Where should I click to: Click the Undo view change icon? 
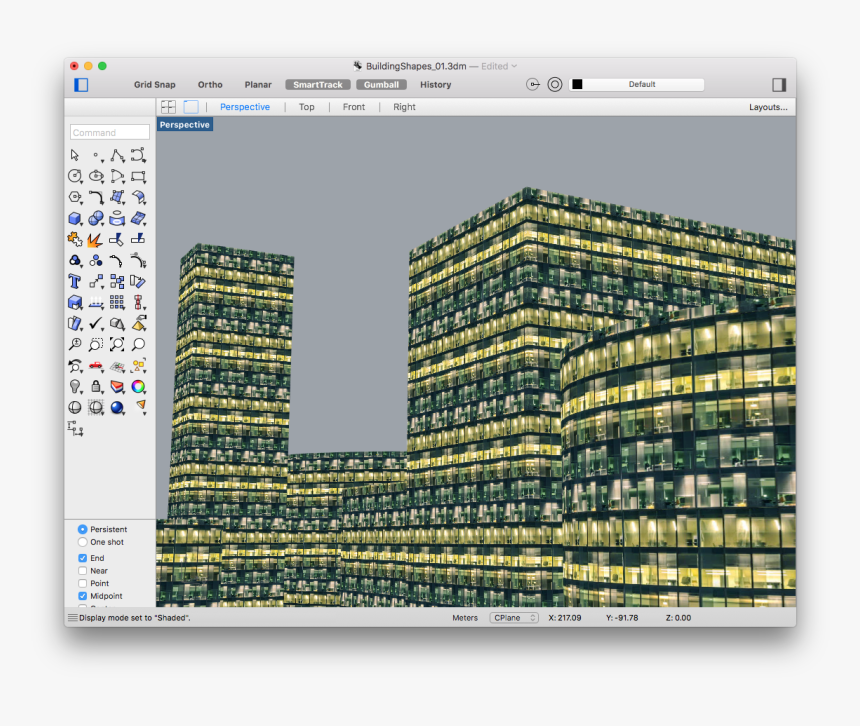click(75, 365)
